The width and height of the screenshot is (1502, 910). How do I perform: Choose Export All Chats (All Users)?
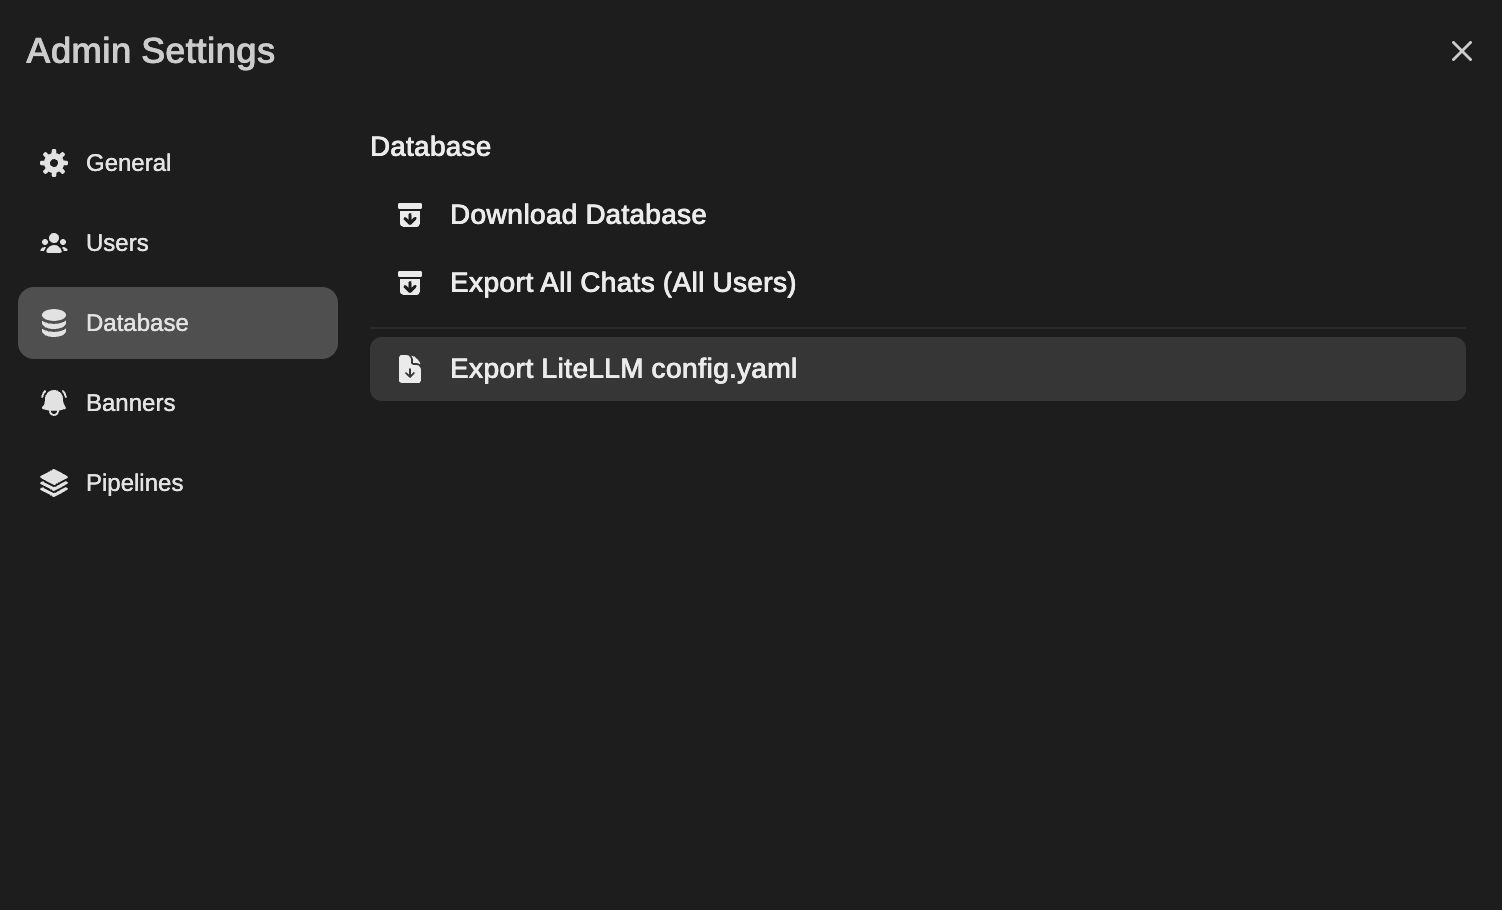click(x=622, y=283)
